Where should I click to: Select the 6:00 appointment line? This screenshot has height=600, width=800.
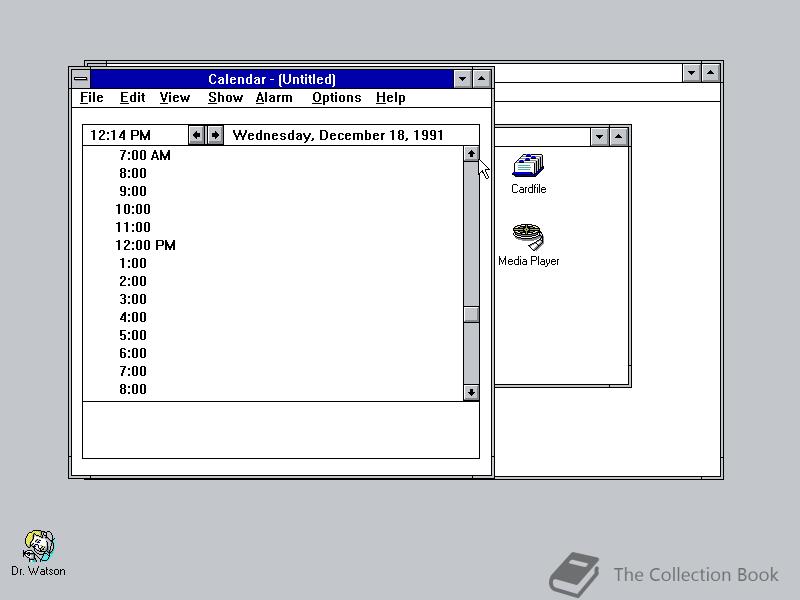(273, 353)
